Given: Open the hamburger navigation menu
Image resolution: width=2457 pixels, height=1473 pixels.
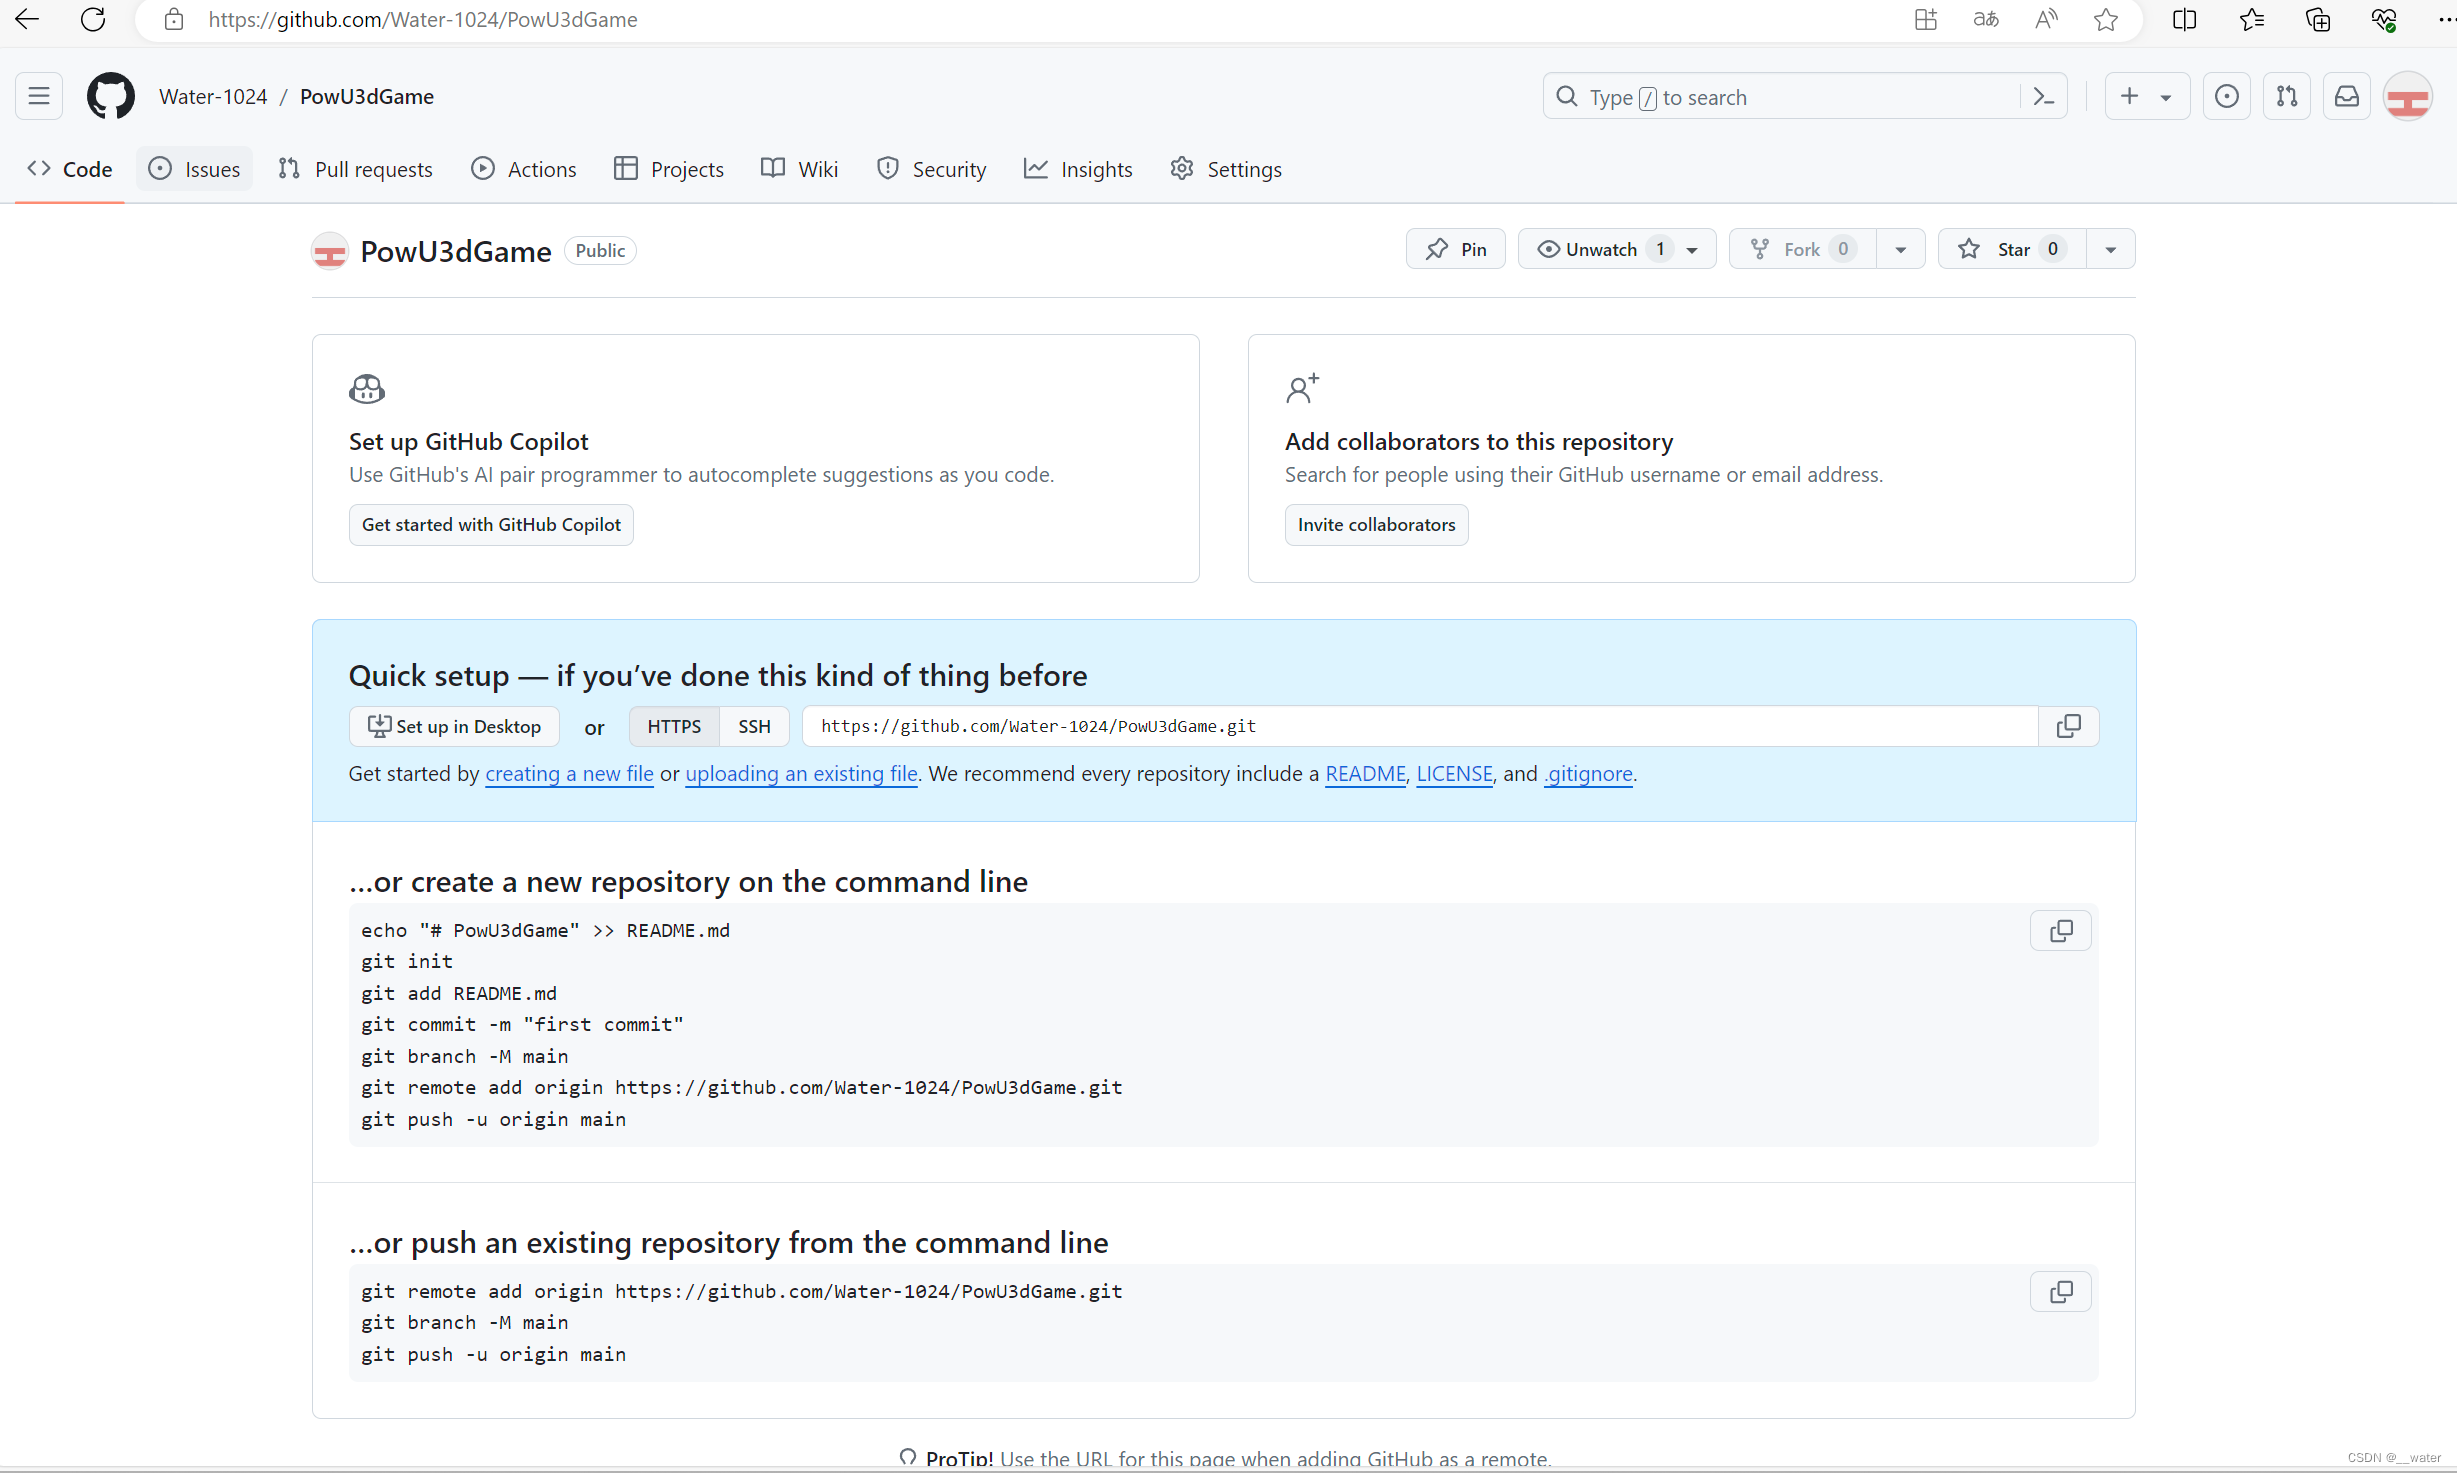Looking at the screenshot, I should pyautogui.click(x=39, y=97).
